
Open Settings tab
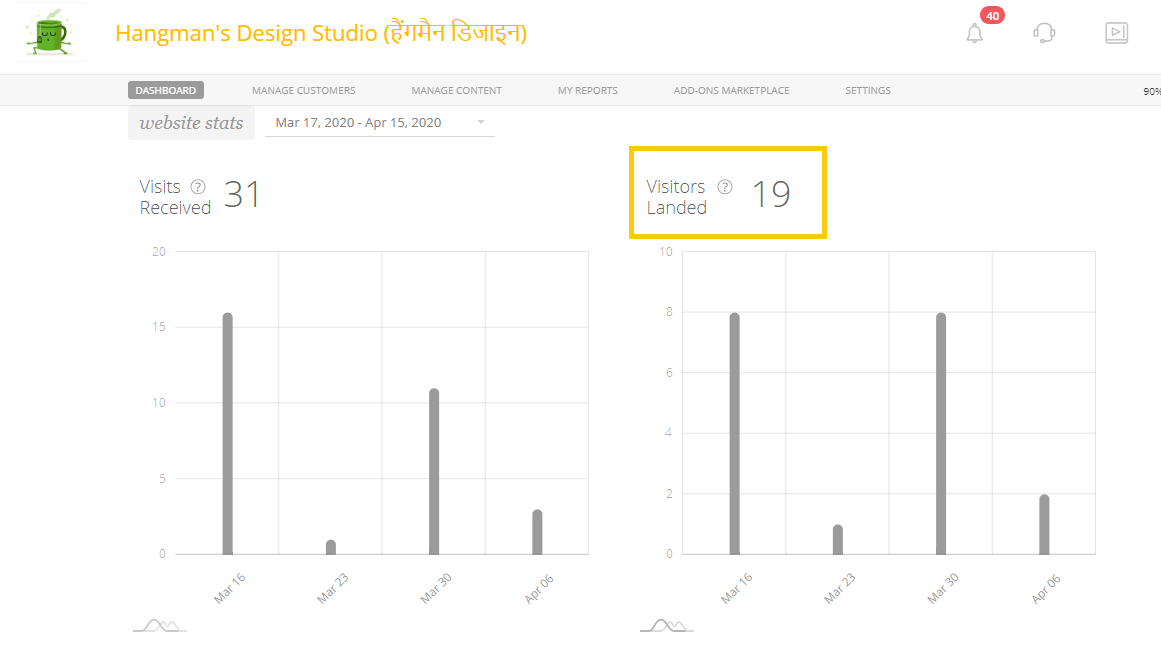(x=868, y=90)
